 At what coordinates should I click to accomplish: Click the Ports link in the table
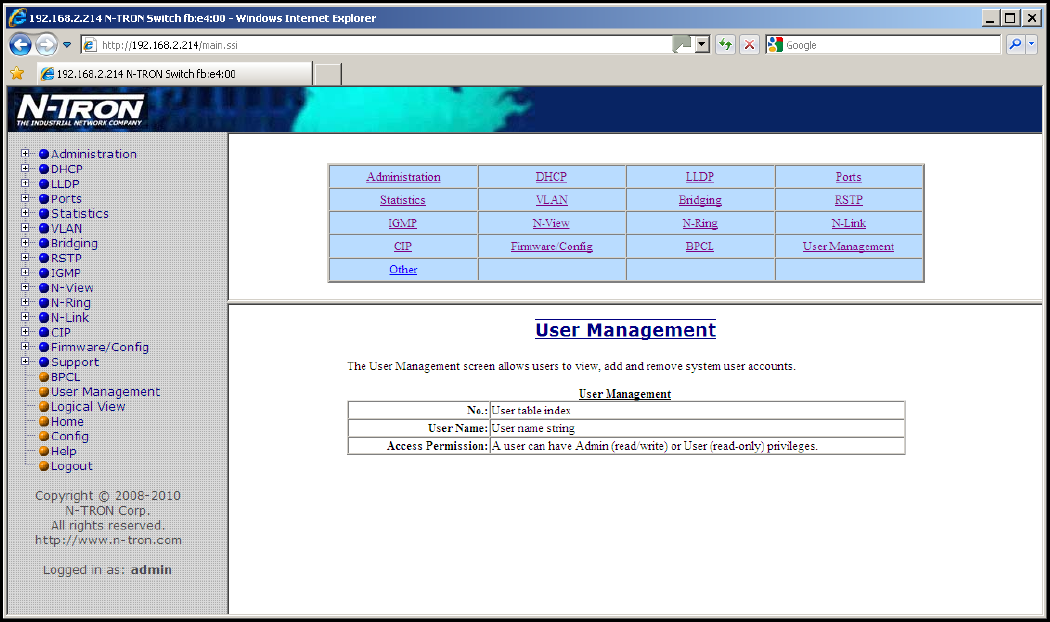848,177
